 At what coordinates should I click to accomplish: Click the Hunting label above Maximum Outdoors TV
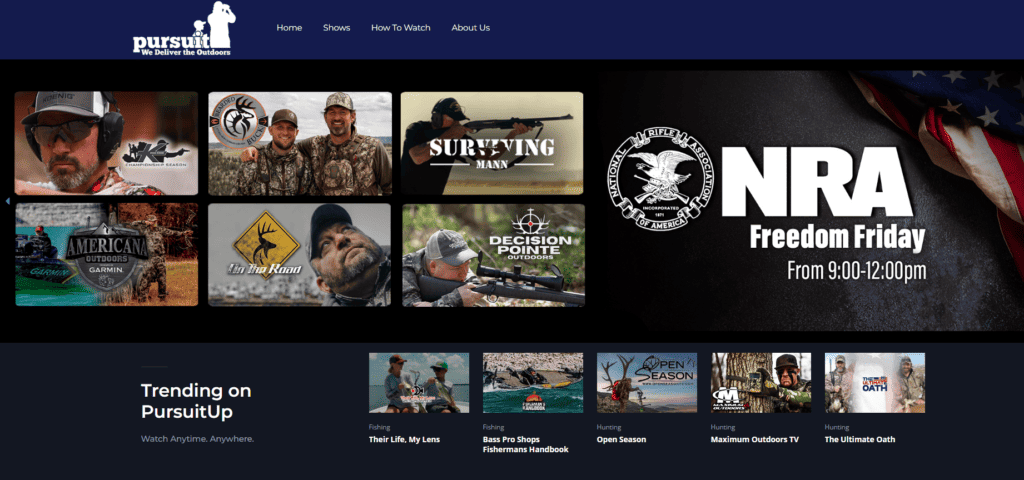coord(722,427)
